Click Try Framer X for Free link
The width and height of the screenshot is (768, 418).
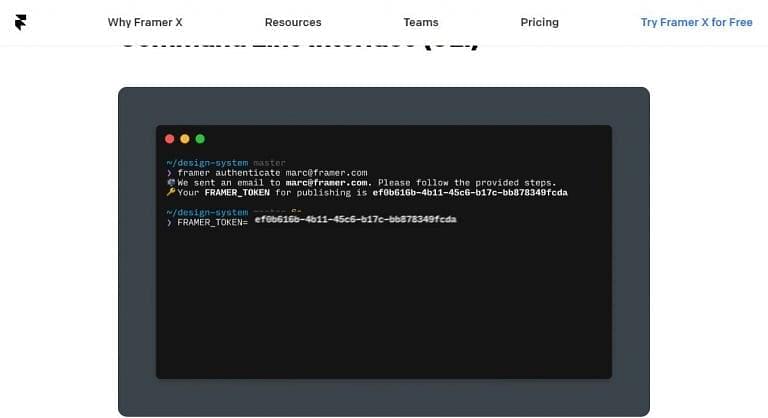[696, 23]
